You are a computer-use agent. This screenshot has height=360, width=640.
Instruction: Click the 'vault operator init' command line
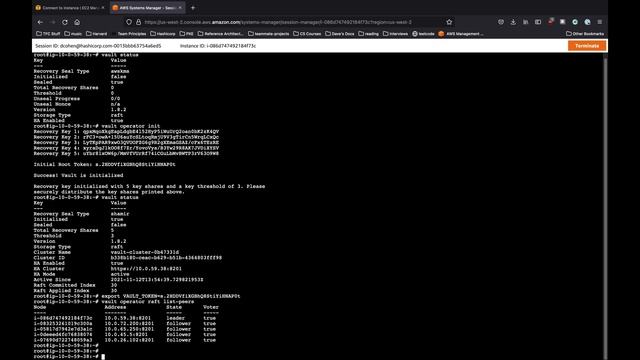pyautogui.click(x=97, y=126)
